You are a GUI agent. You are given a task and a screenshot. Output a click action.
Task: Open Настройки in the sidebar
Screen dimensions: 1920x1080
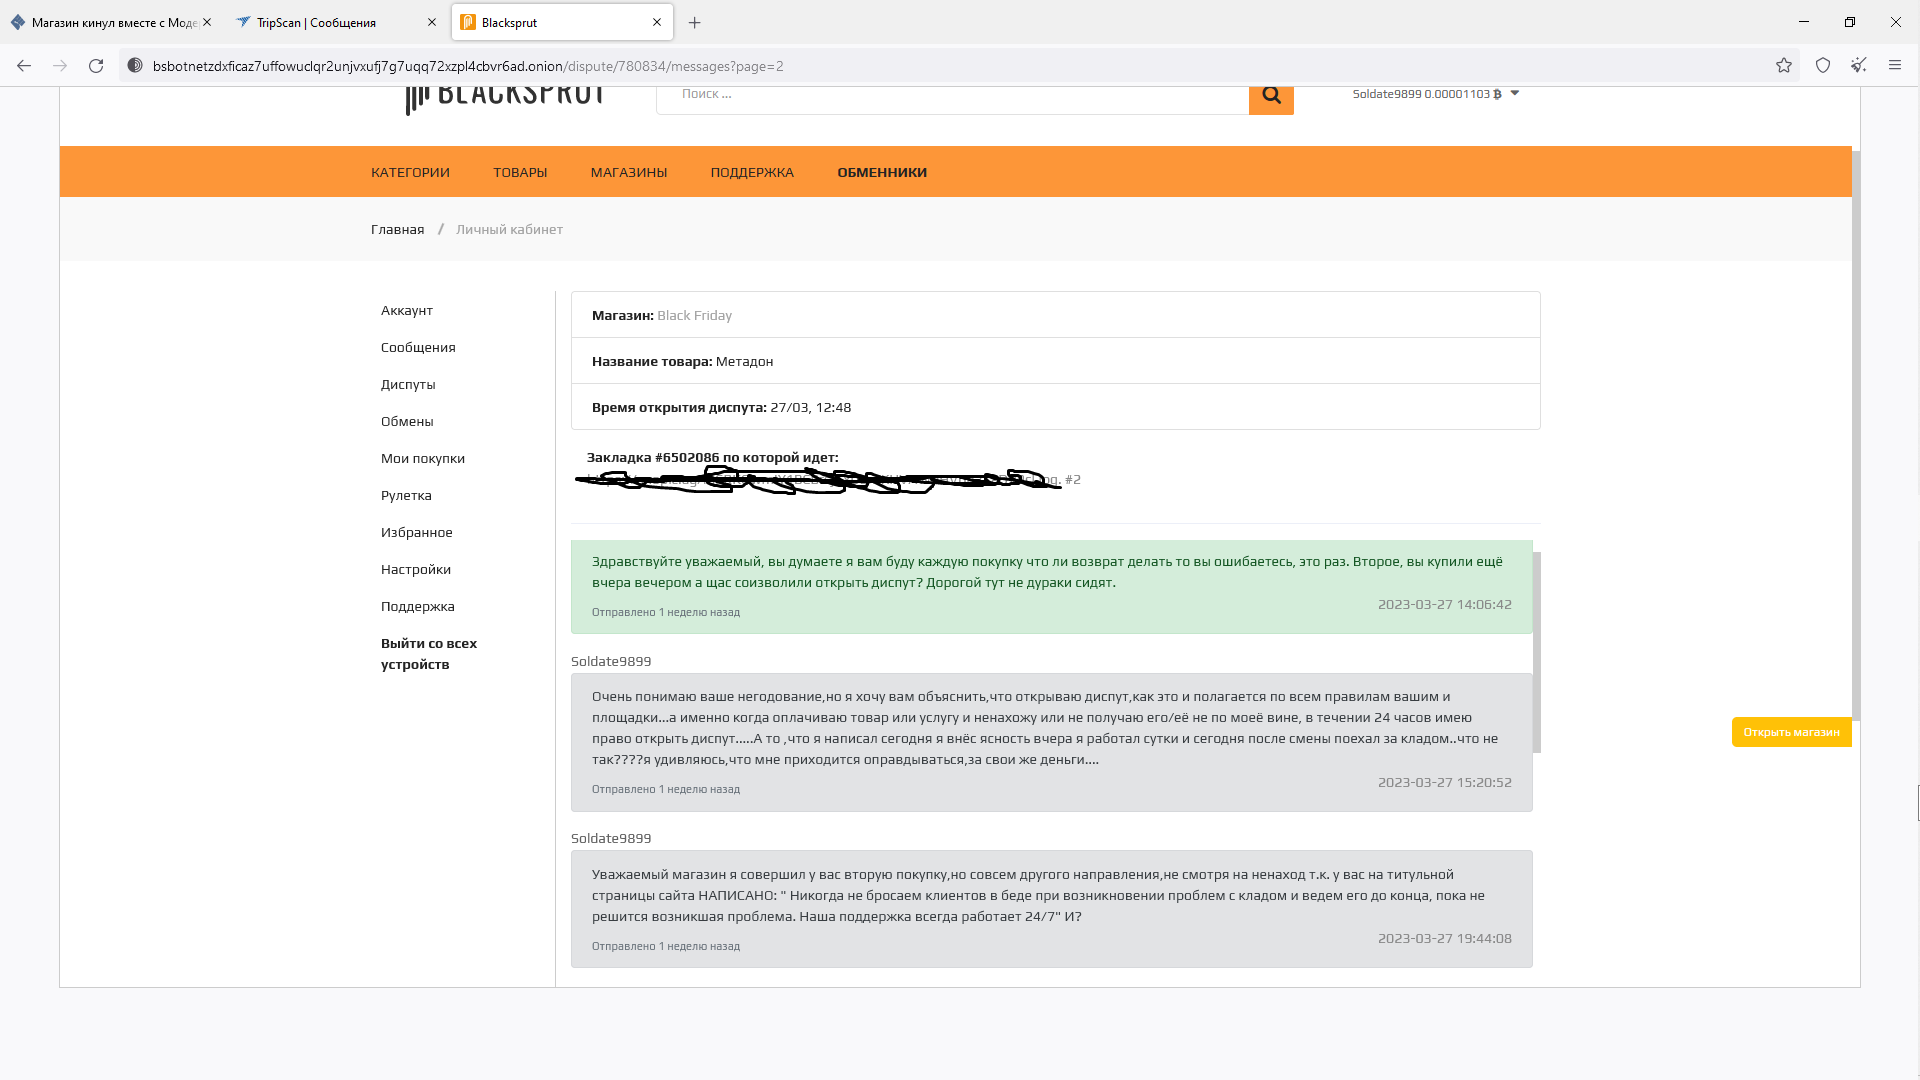[416, 569]
